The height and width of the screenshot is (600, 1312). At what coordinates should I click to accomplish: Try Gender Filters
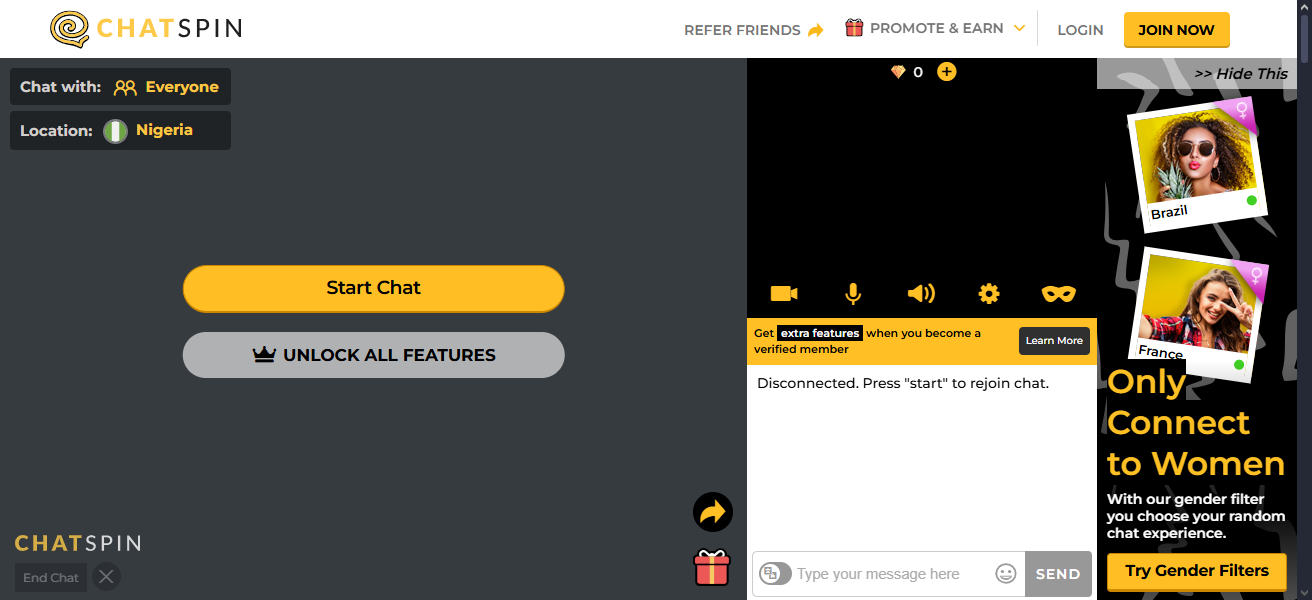point(1196,570)
